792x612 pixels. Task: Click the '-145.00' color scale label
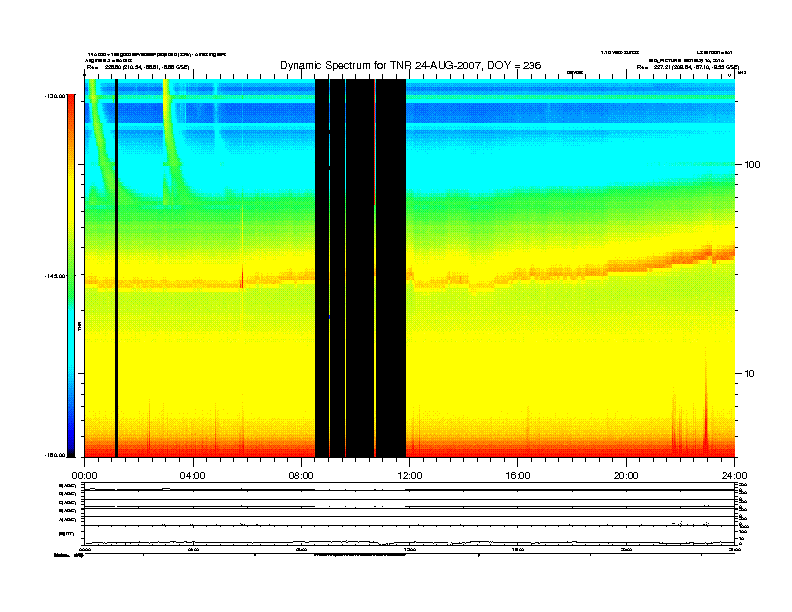(55, 276)
